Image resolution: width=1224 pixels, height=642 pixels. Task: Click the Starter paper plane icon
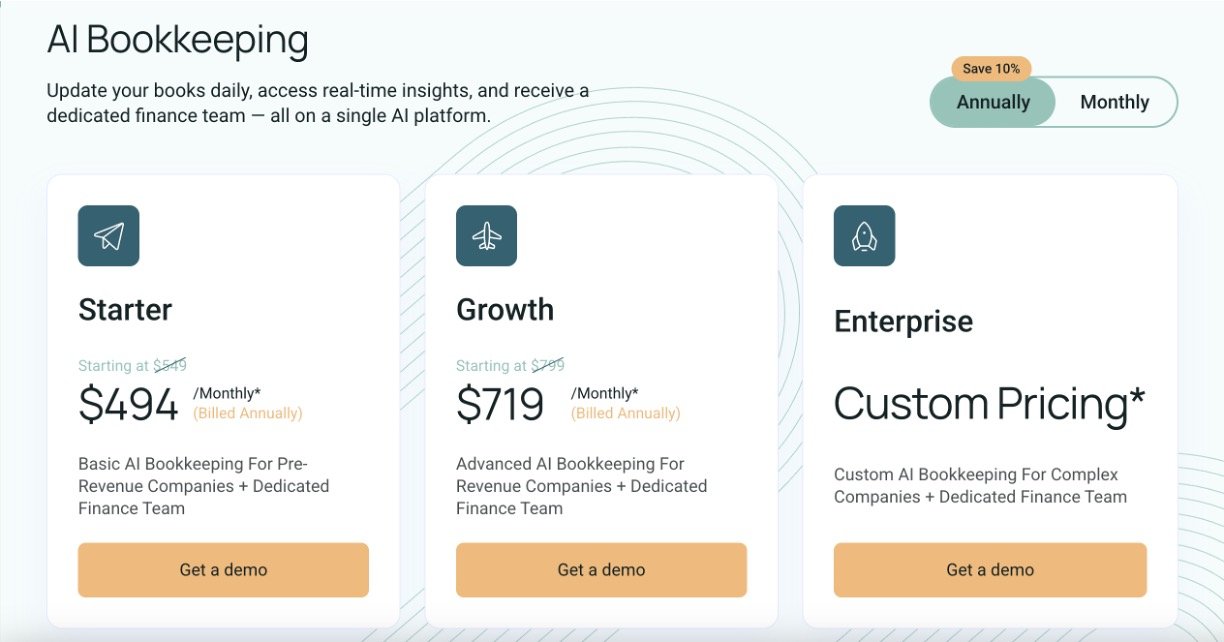[x=108, y=236]
